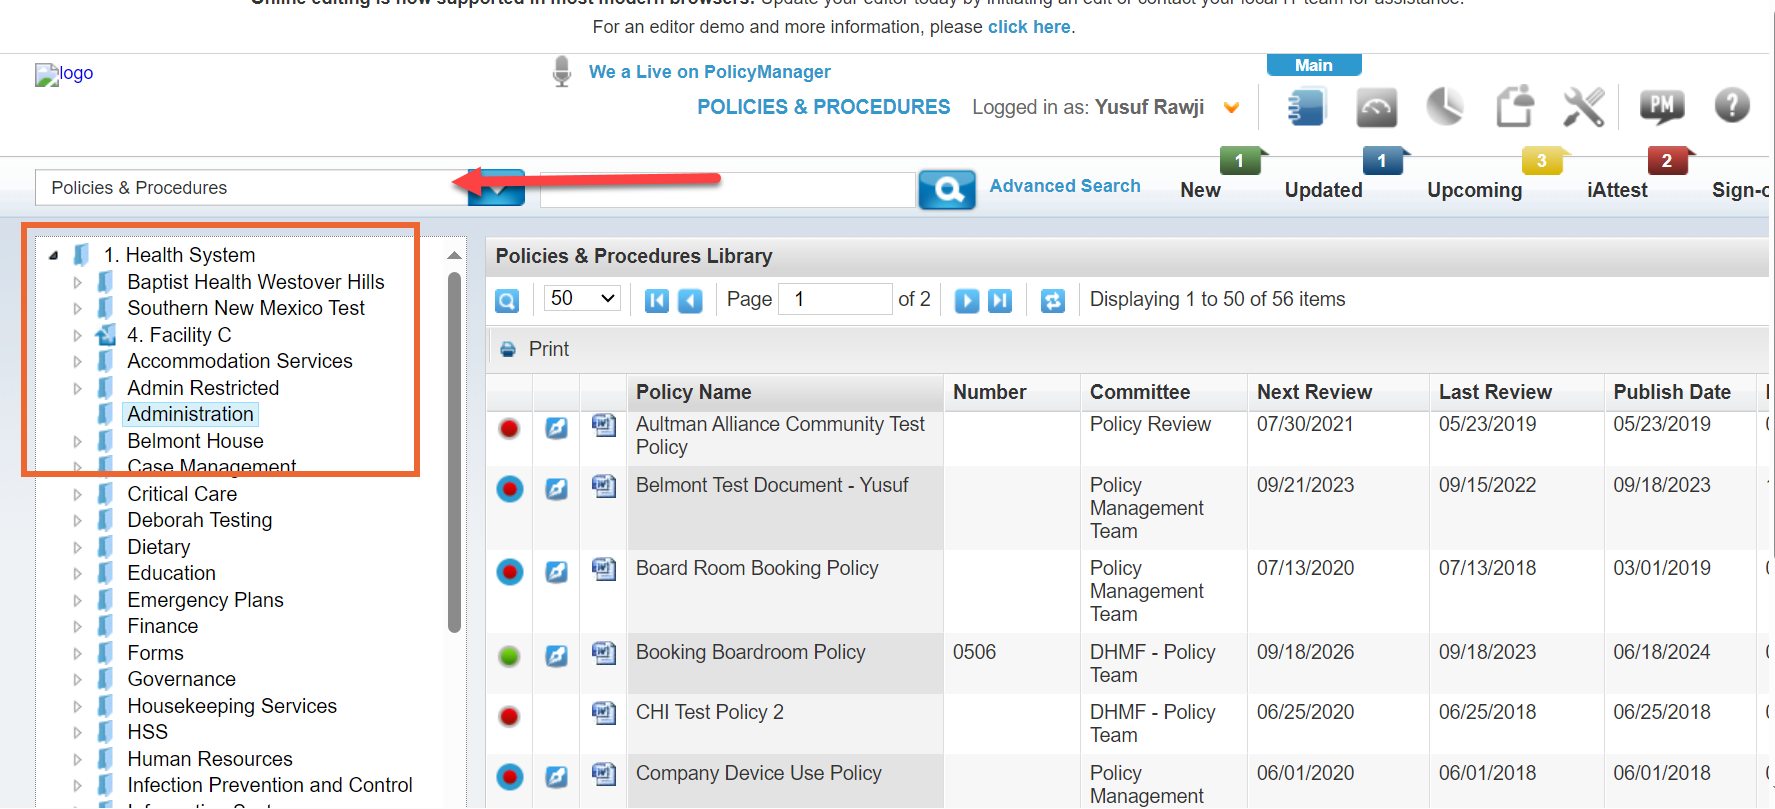Screen dimensions: 1775x809
Task: Follow the 'click here' editor demo link
Action: 1028,27
